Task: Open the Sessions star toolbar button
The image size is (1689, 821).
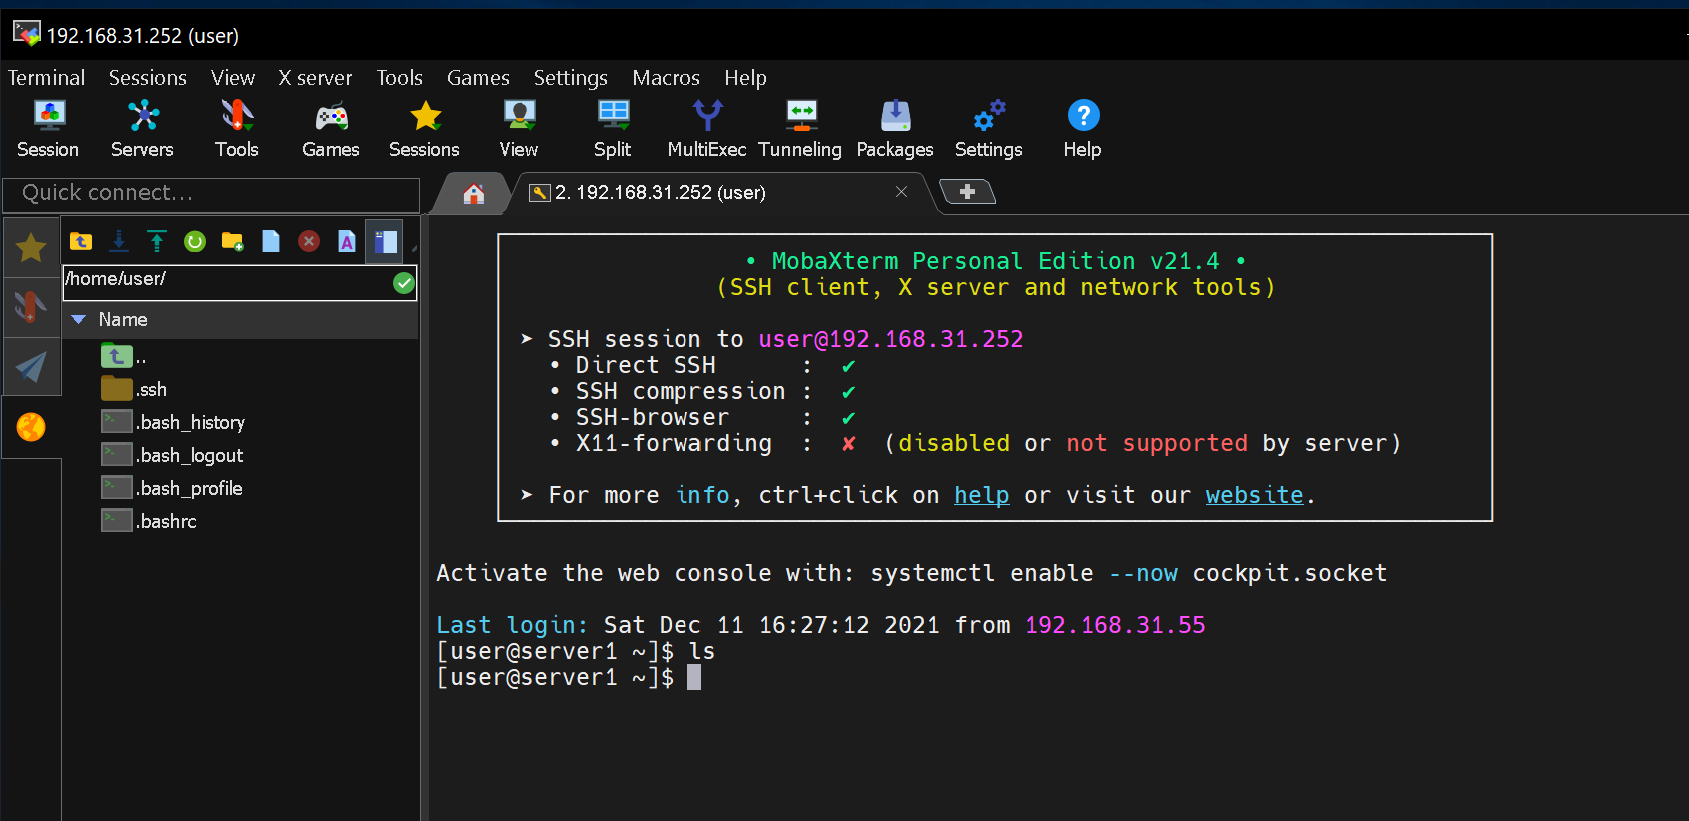Action: pos(425,129)
